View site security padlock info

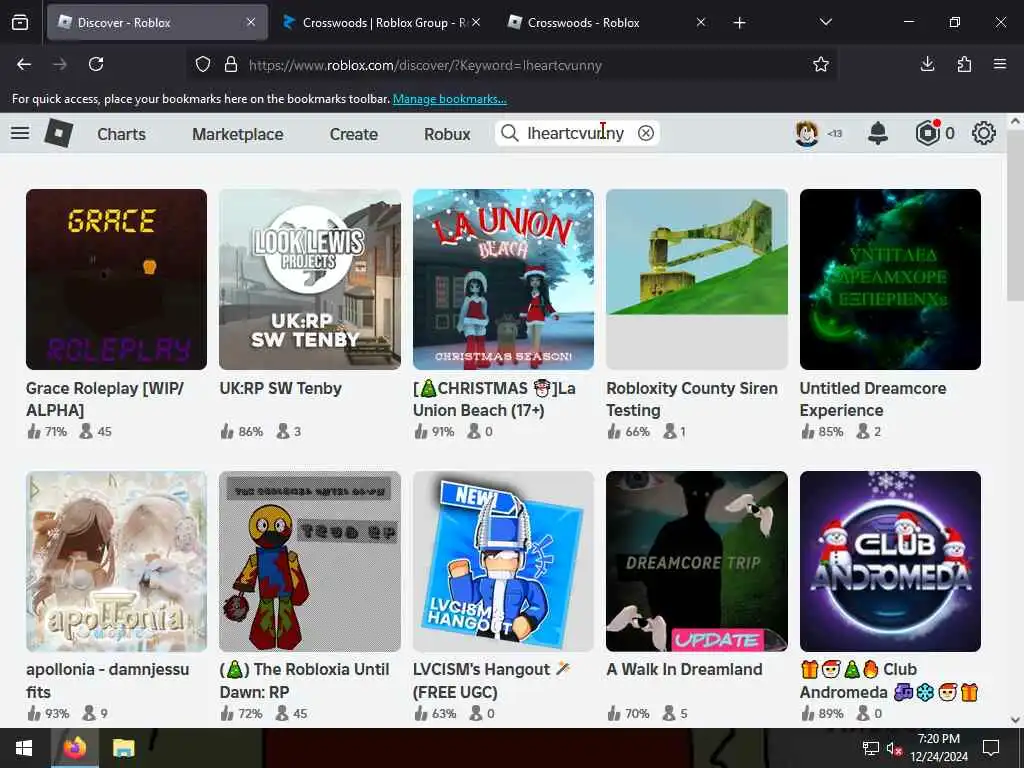tap(231, 65)
